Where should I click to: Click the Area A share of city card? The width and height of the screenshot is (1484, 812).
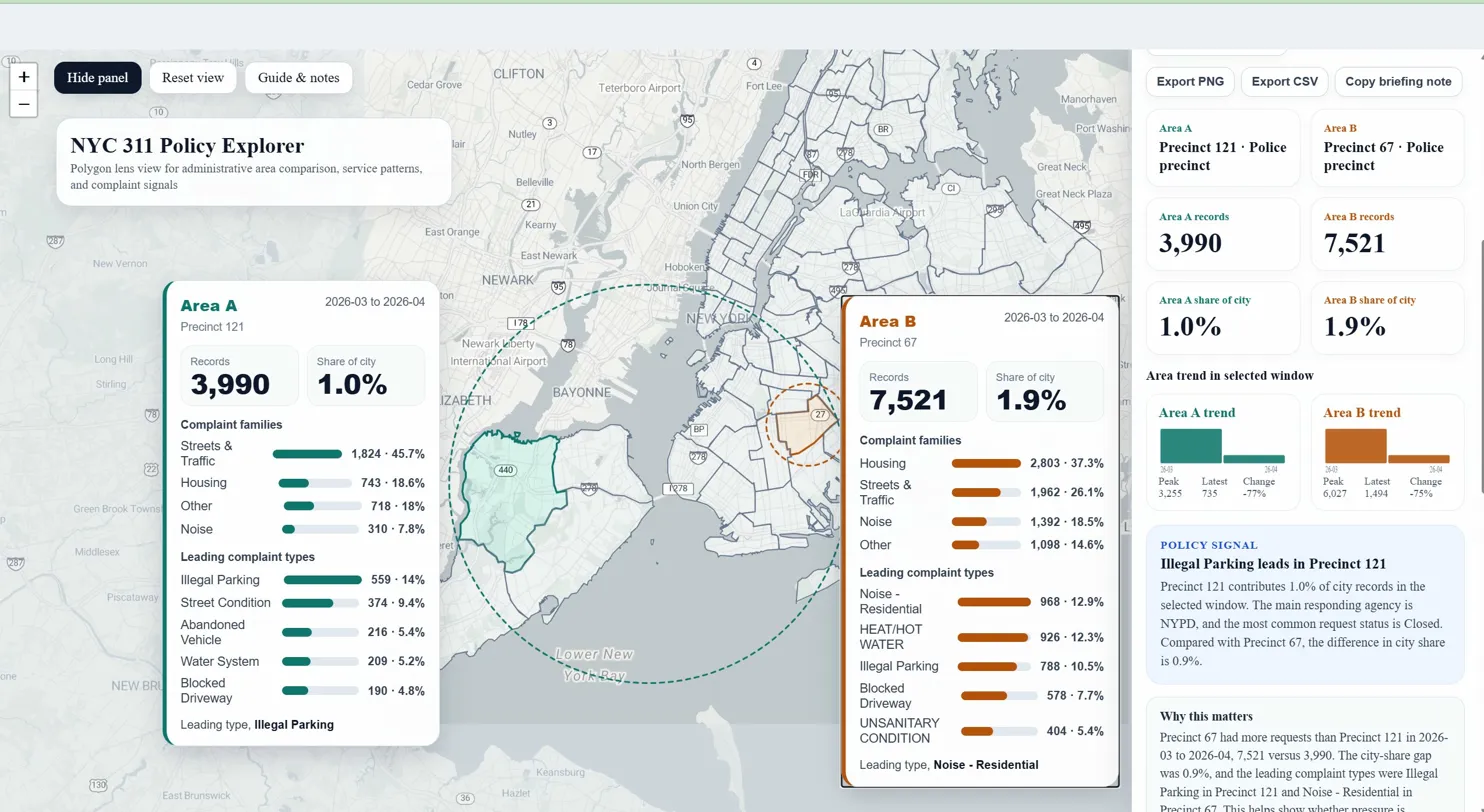1223,316
